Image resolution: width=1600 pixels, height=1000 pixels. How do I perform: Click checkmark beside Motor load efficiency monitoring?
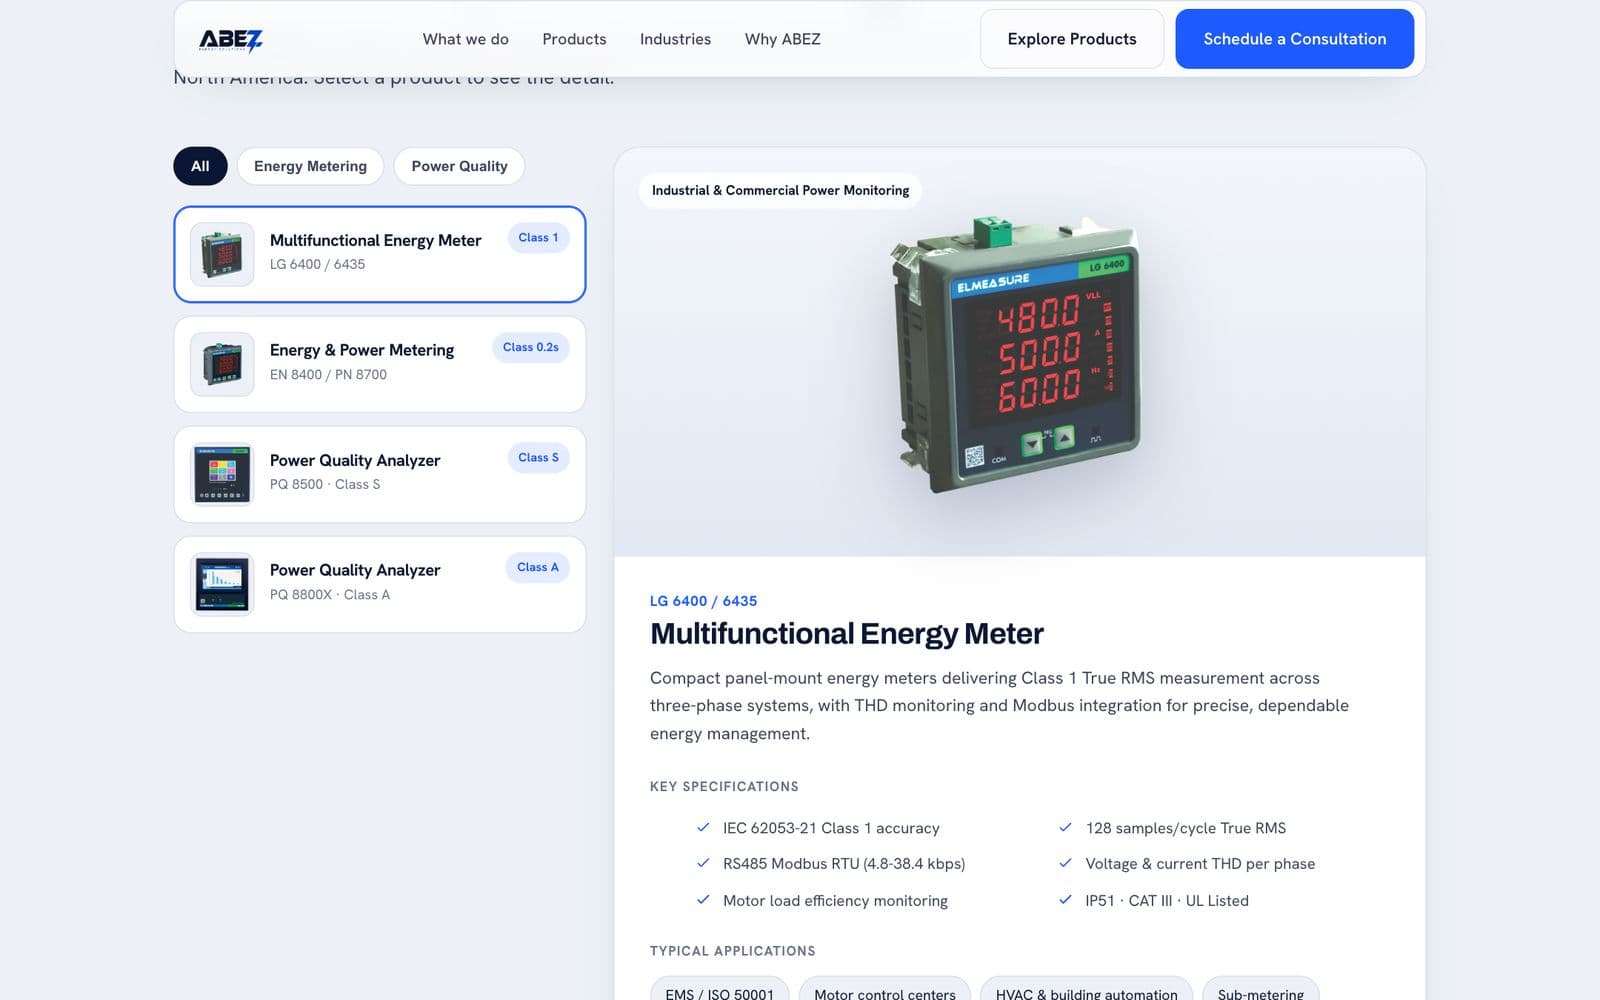click(x=703, y=900)
